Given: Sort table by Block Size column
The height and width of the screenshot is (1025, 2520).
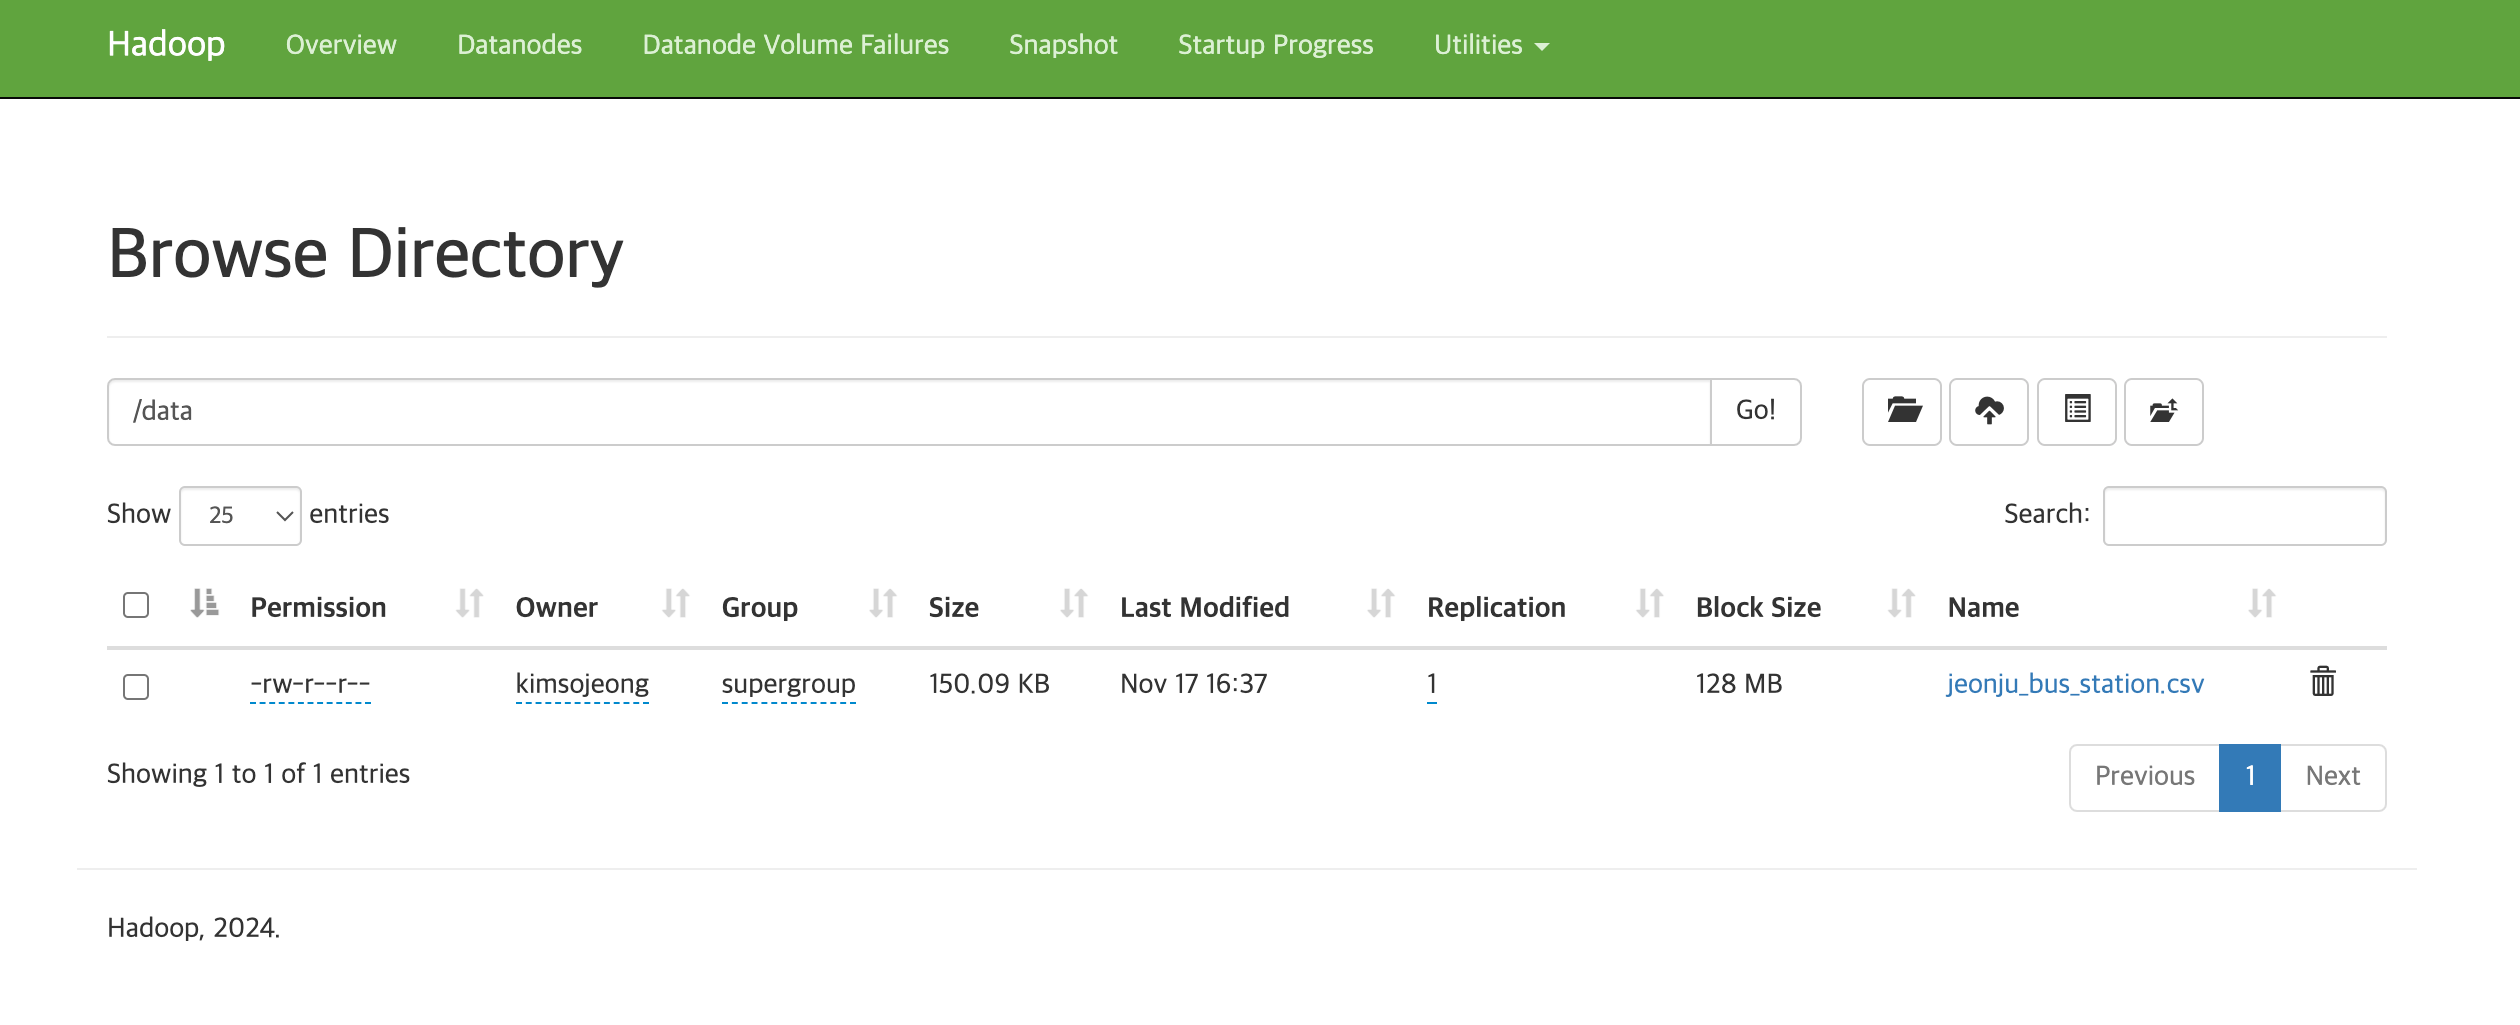Looking at the screenshot, I should [1901, 604].
